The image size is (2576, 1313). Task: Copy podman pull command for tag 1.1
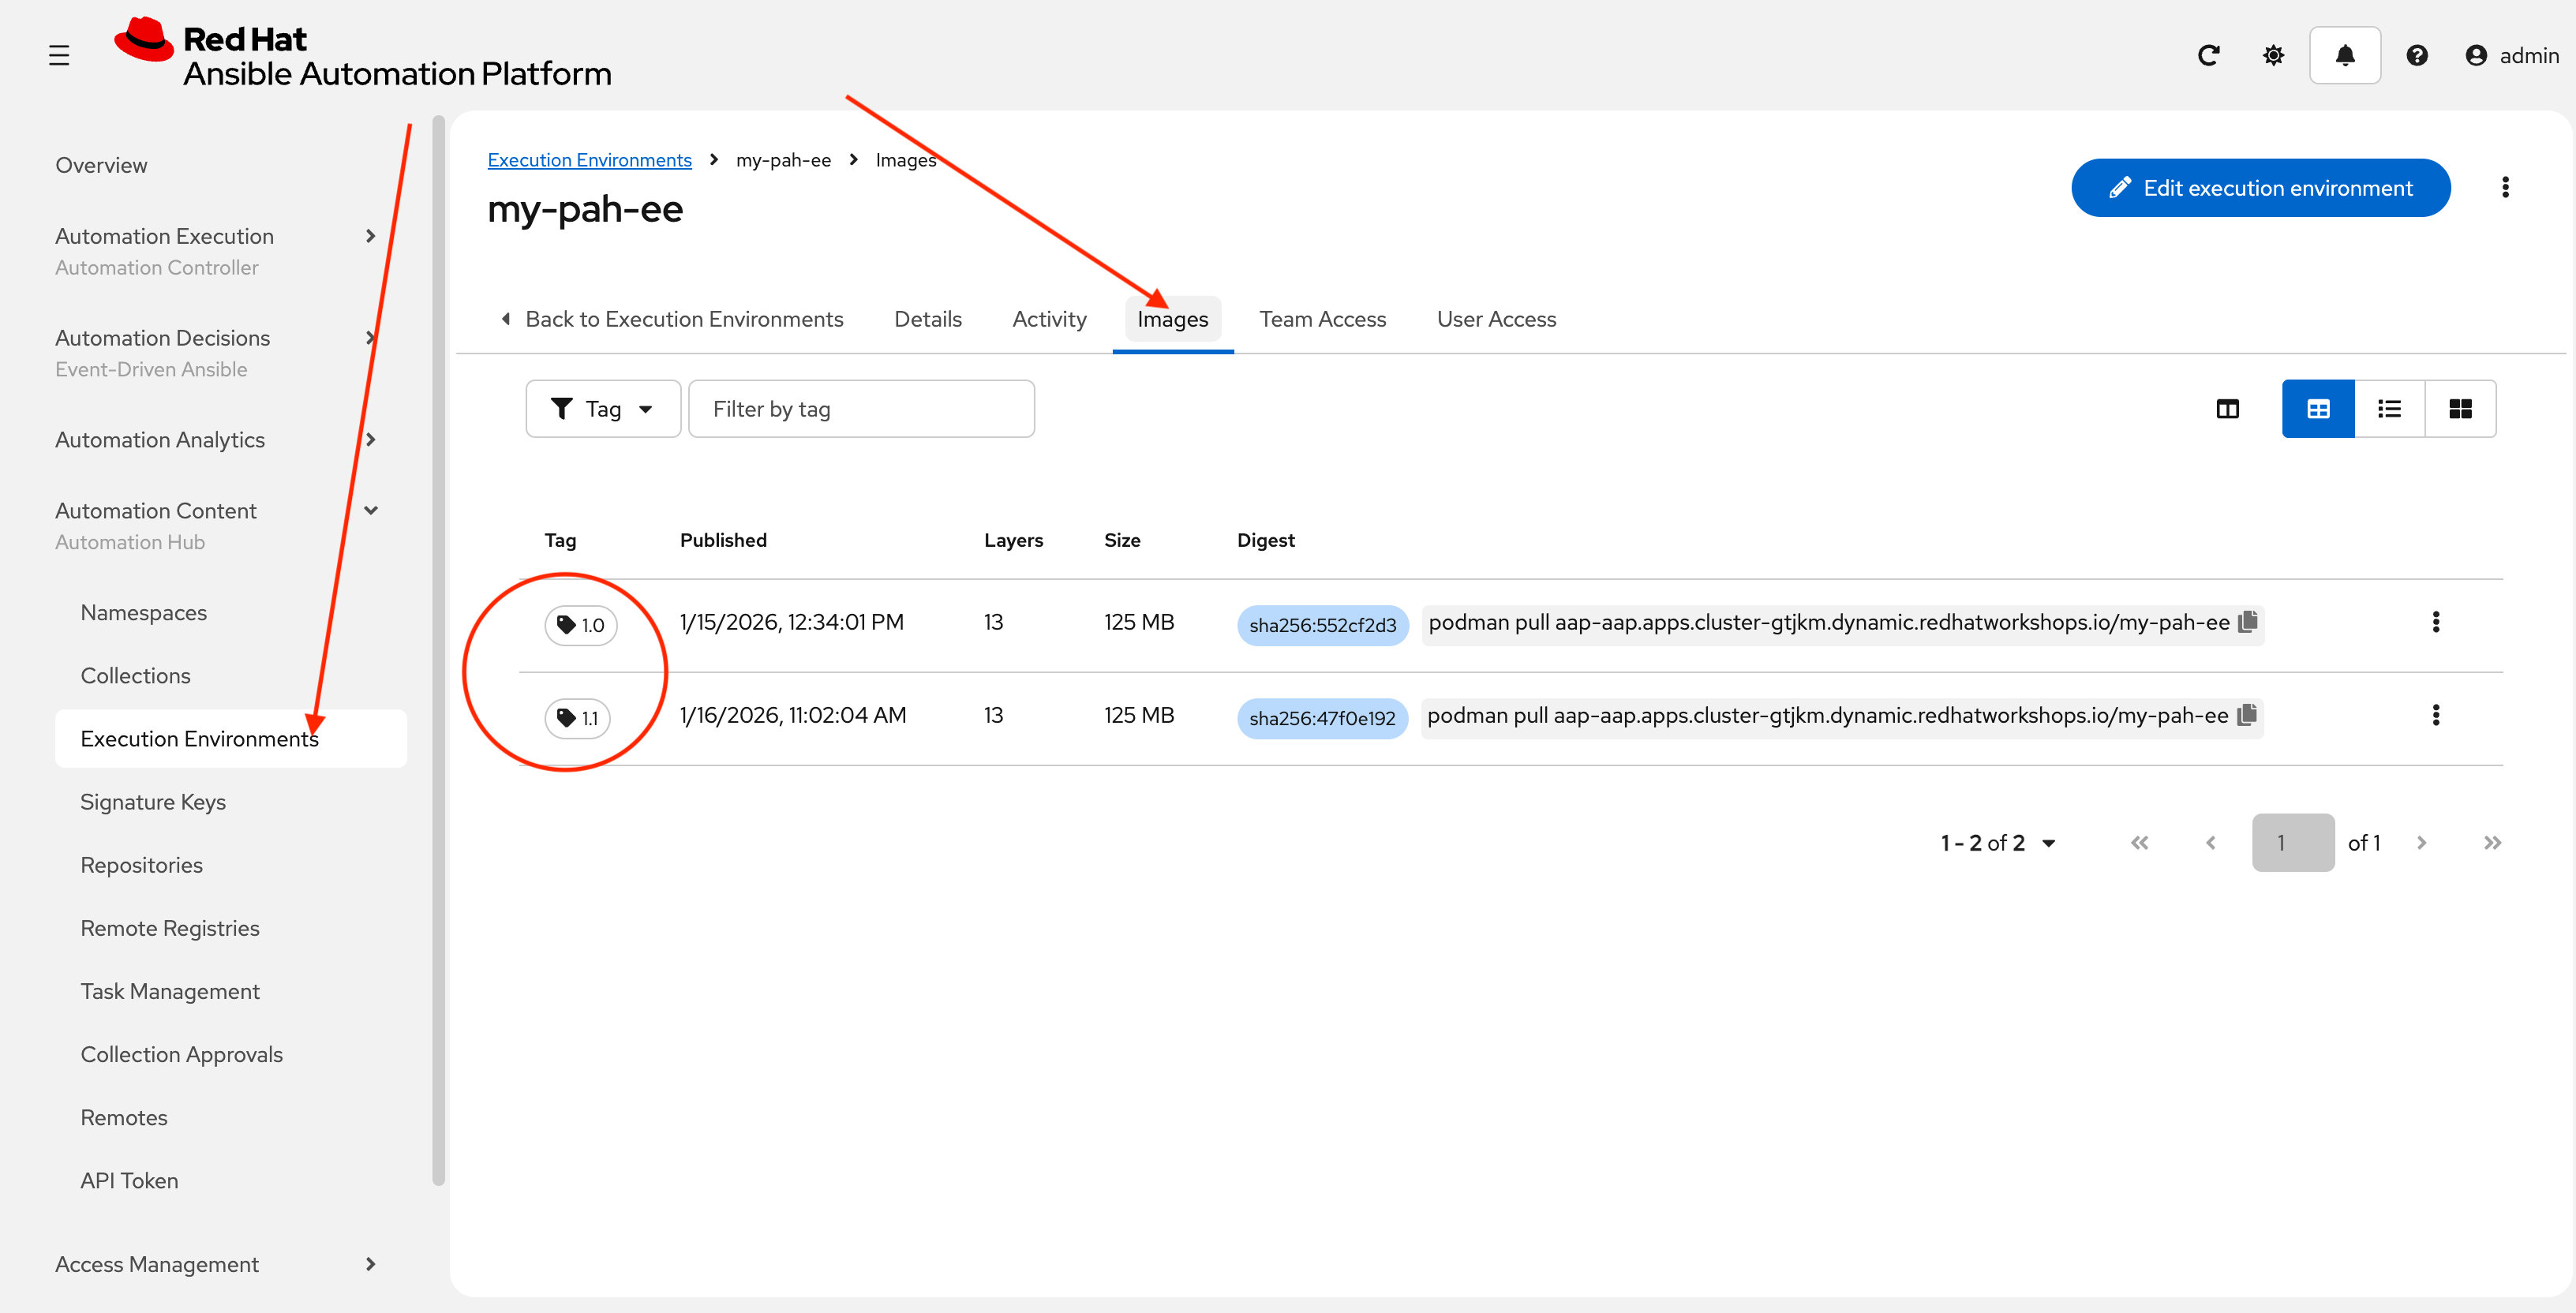click(2247, 715)
